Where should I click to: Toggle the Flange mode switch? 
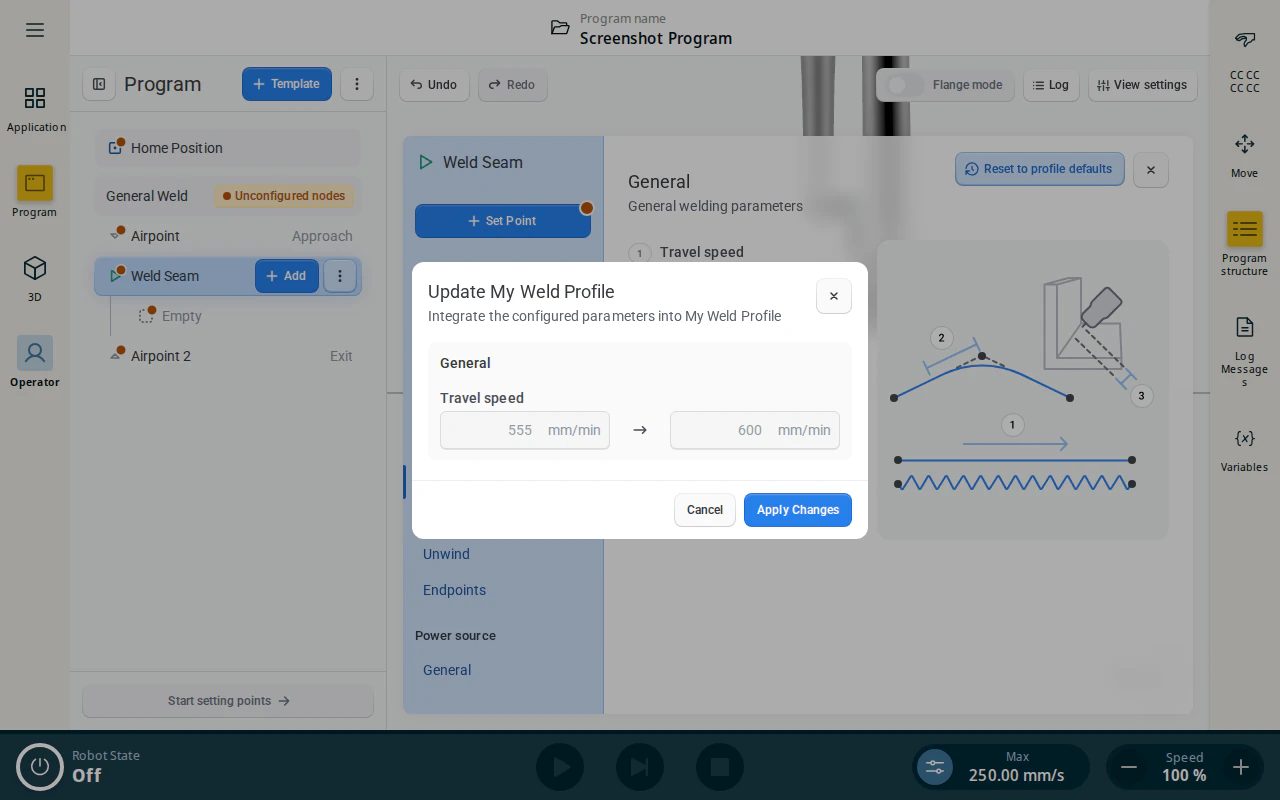coord(906,85)
